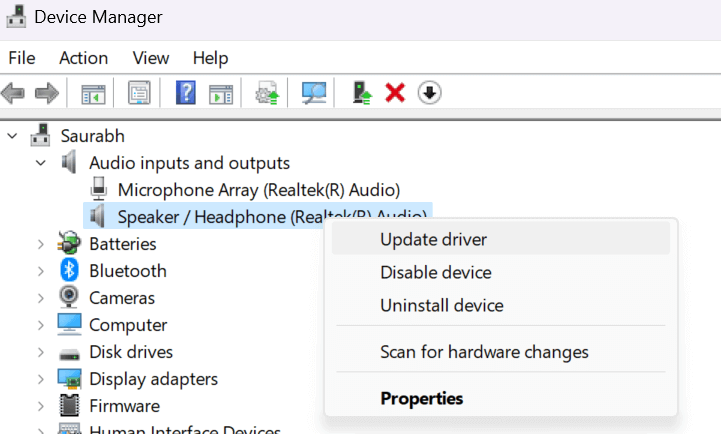Select the Display adapters label
721x434 pixels.
pyautogui.click(x=154, y=379)
